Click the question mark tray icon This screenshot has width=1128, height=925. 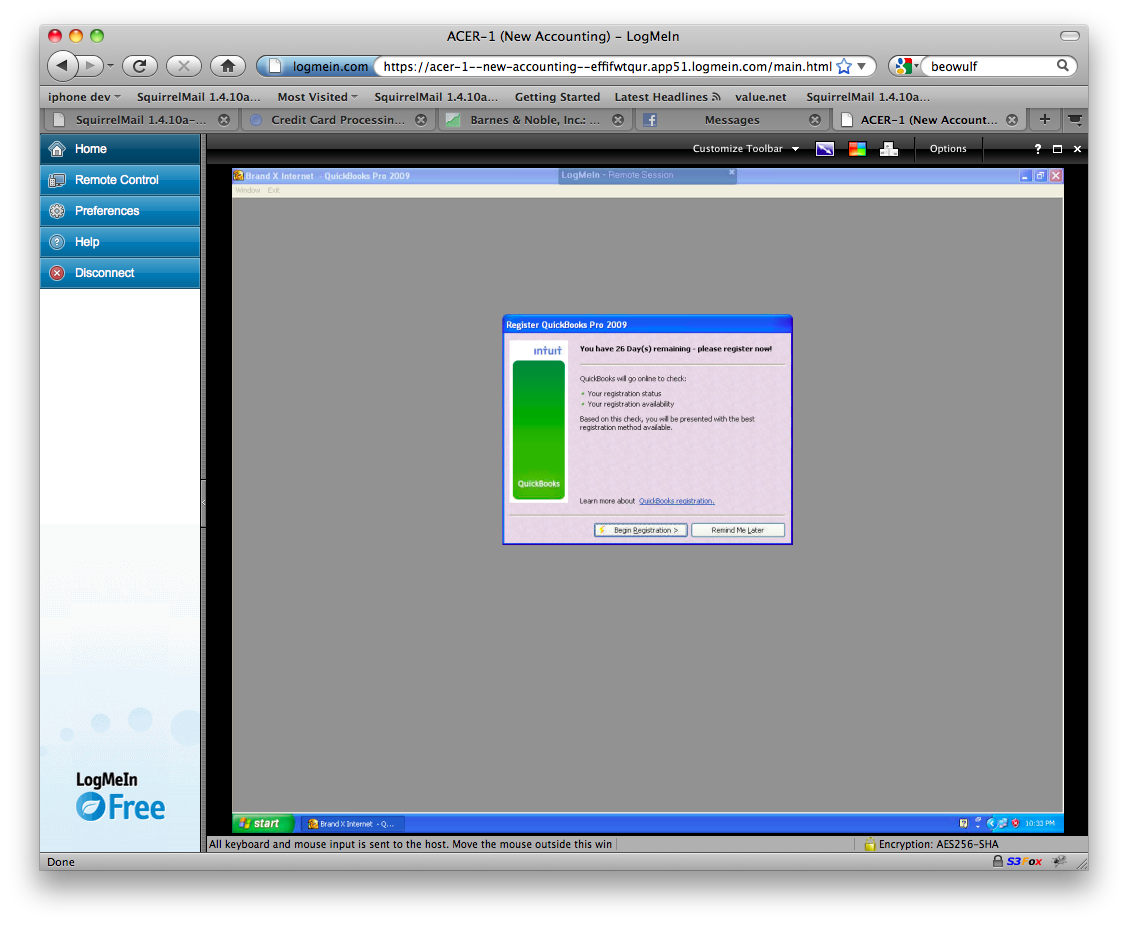point(963,823)
